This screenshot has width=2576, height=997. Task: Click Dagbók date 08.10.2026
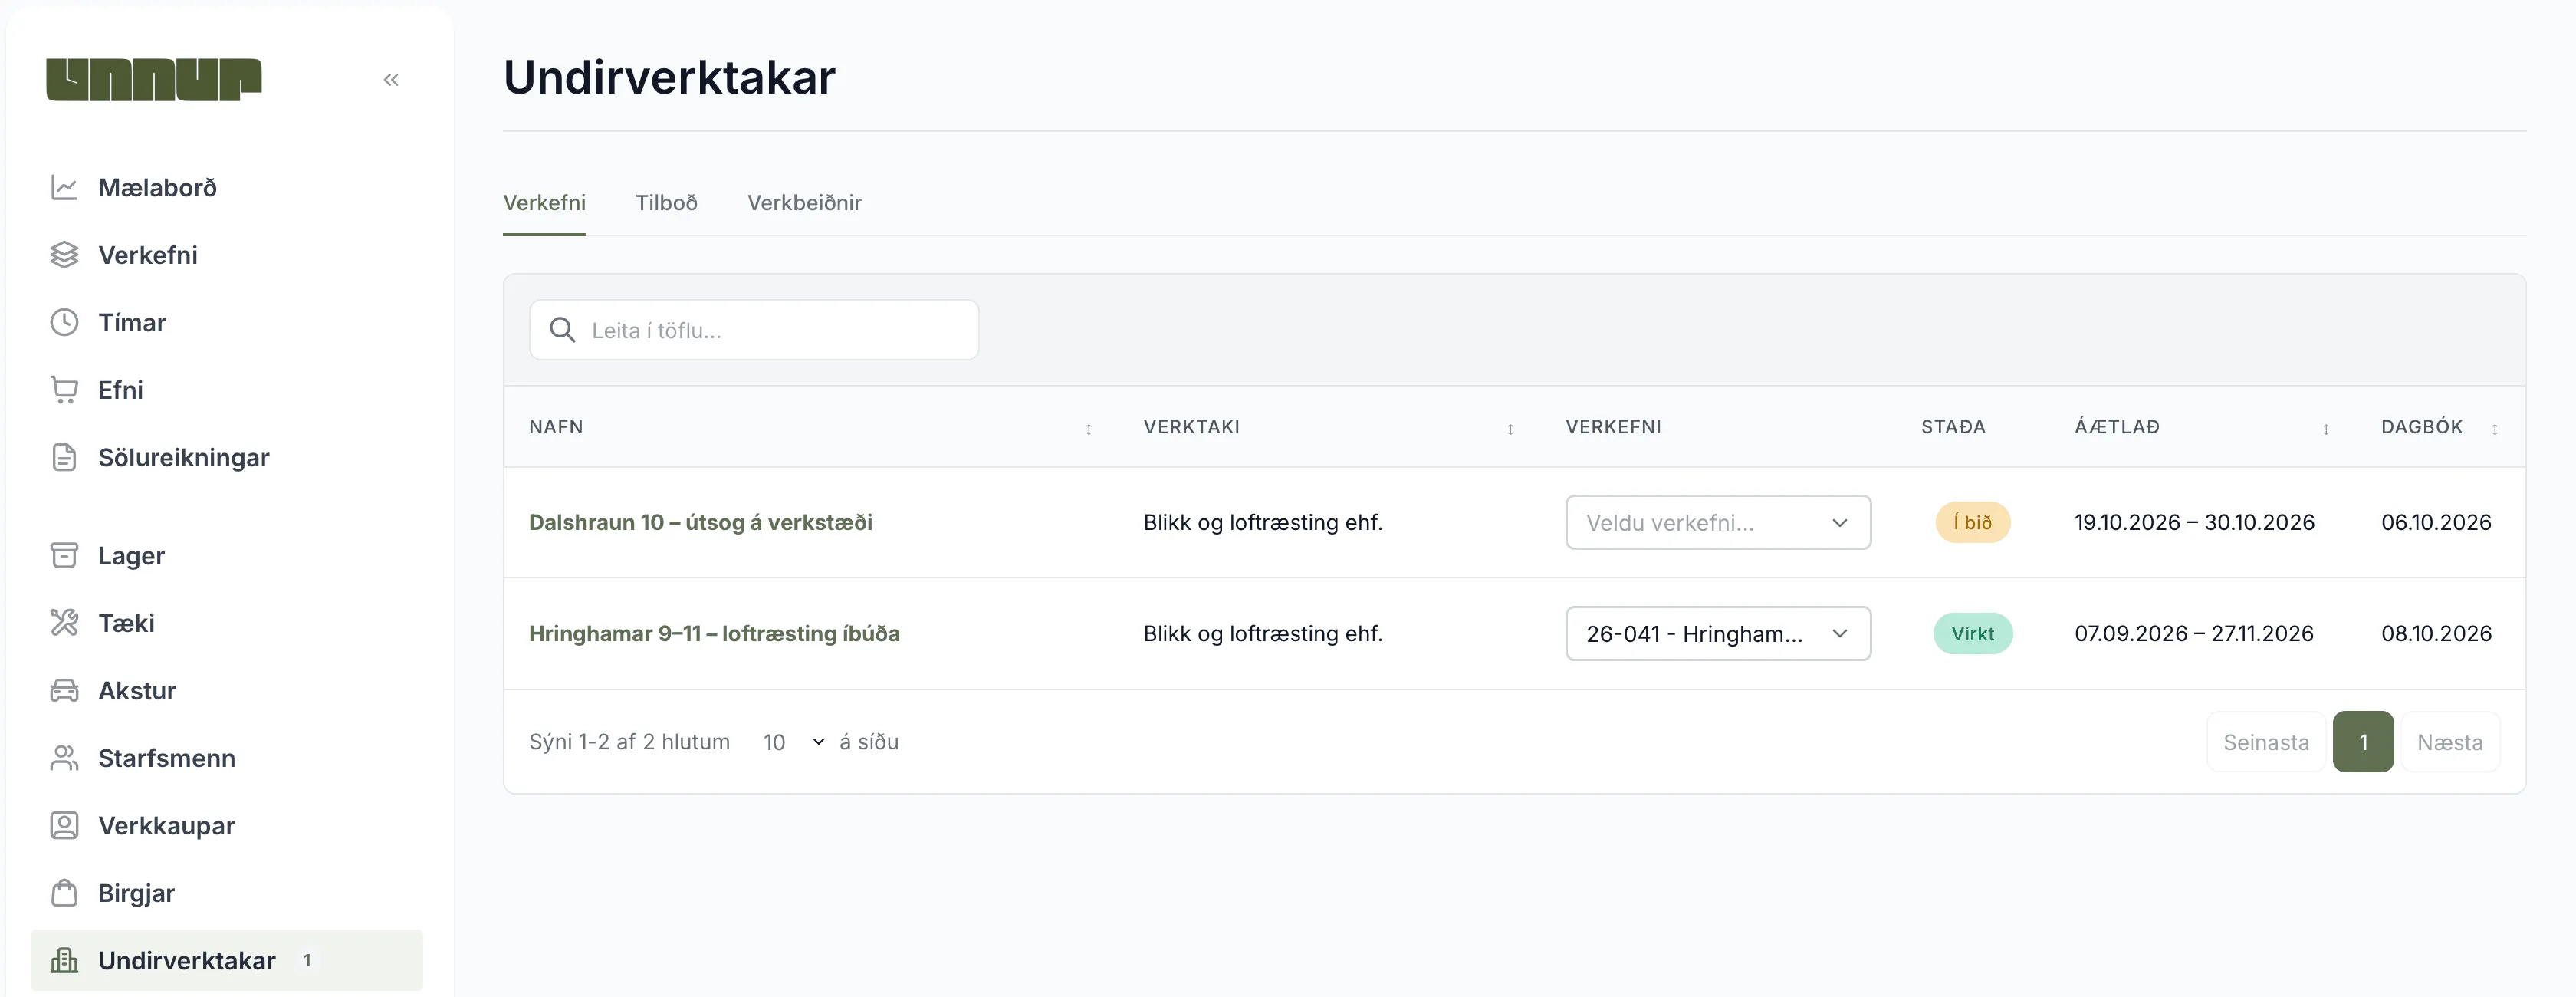tap(2436, 633)
